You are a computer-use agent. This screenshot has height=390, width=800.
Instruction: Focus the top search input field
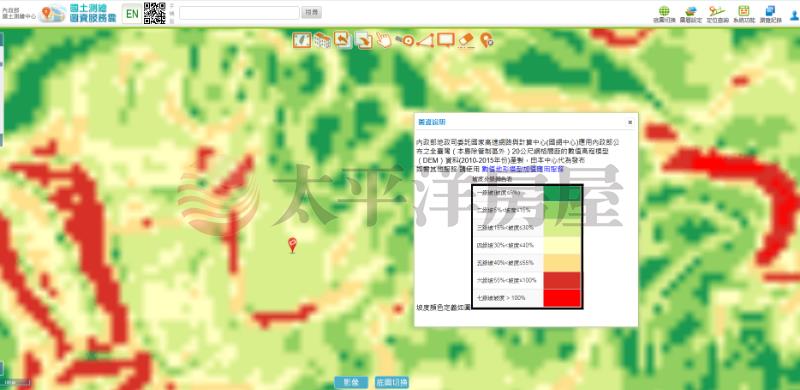click(239, 13)
